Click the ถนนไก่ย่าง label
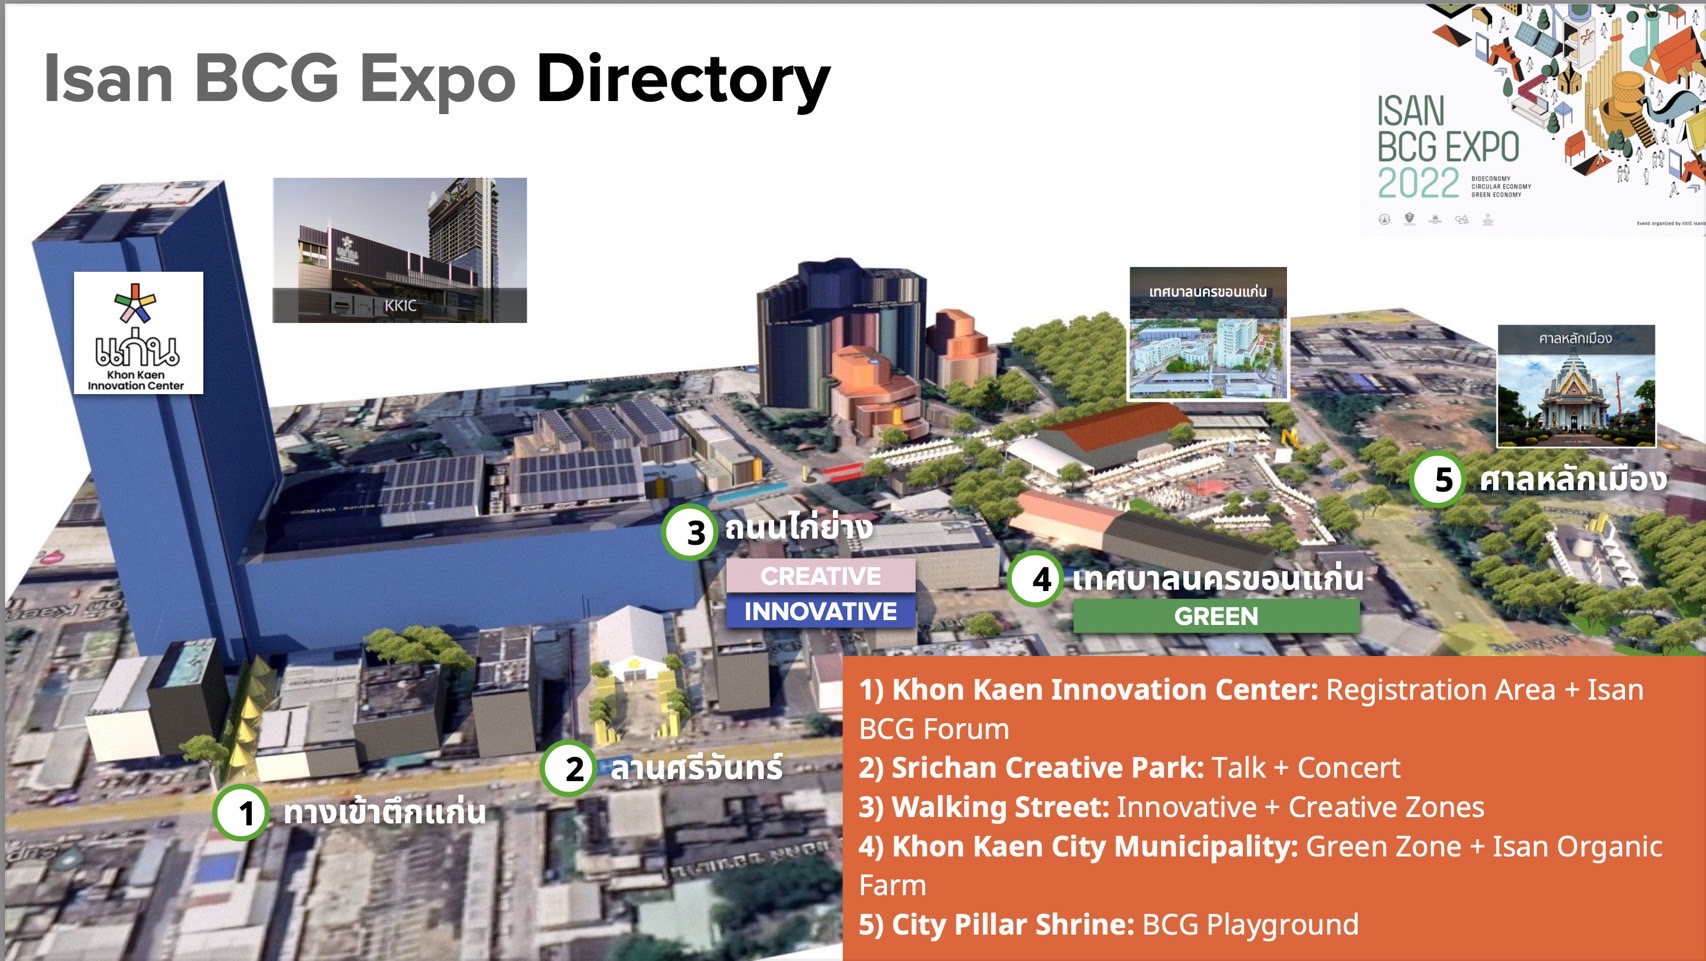Viewport: 1706px width, 961px height. [x=798, y=526]
